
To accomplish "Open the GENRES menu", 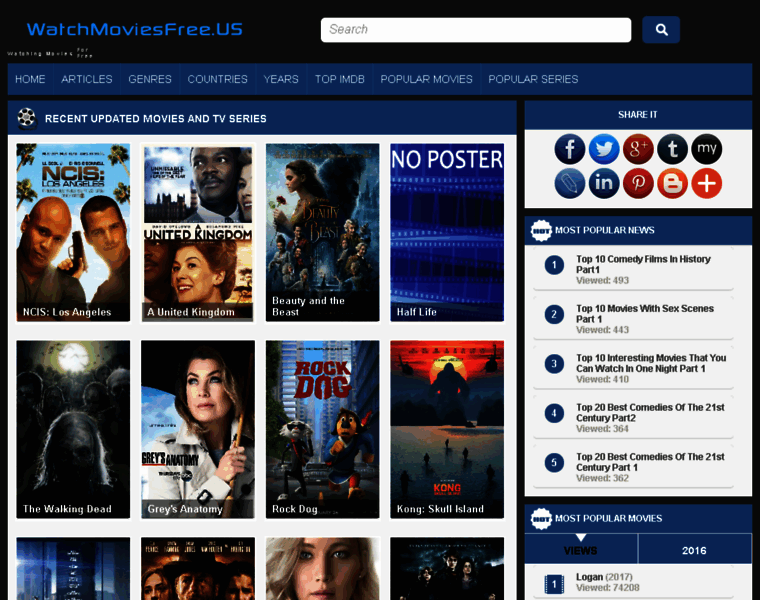I will [x=150, y=79].
